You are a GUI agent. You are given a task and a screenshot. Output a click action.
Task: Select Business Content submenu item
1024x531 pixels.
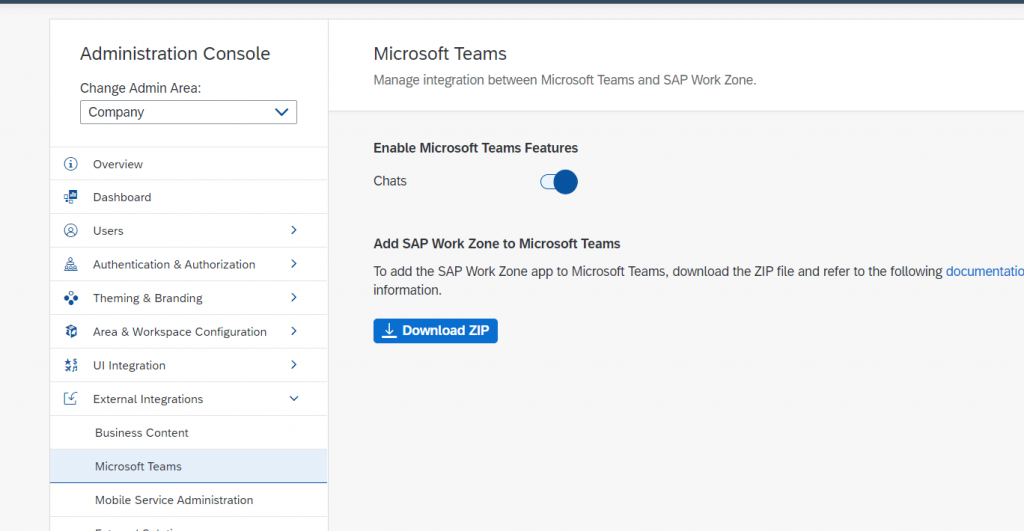click(189, 432)
